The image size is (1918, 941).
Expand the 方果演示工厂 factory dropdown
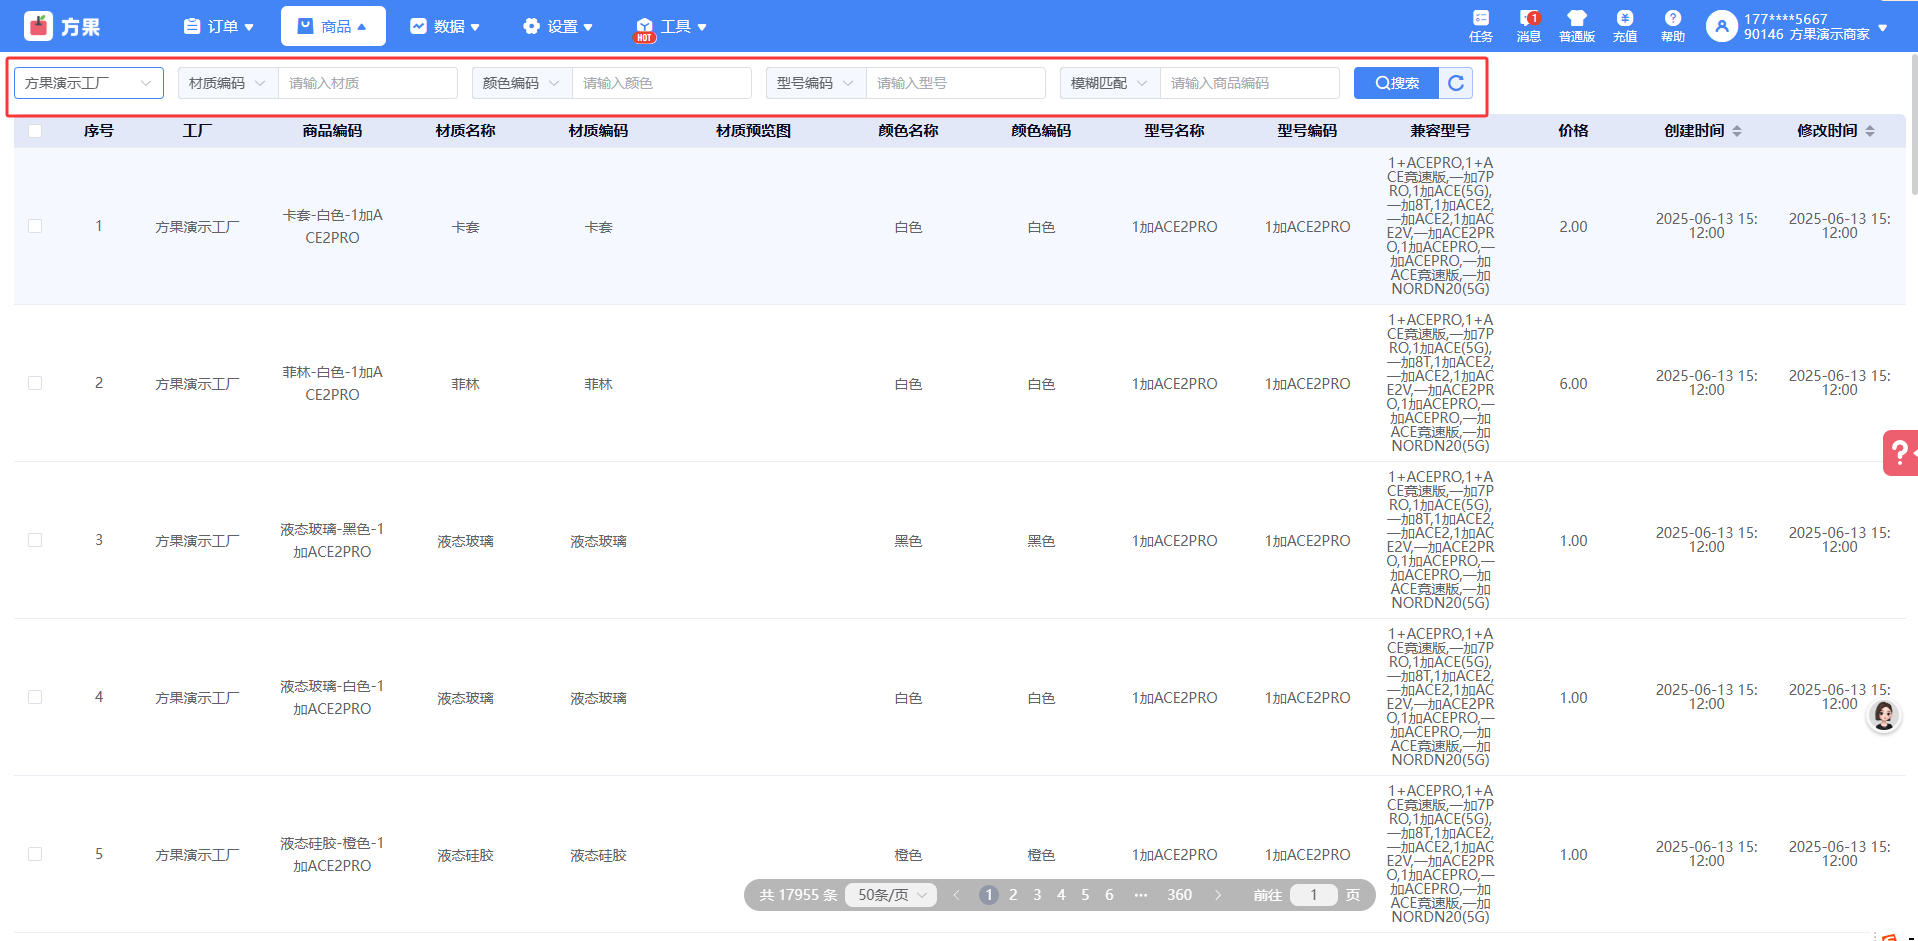click(88, 83)
